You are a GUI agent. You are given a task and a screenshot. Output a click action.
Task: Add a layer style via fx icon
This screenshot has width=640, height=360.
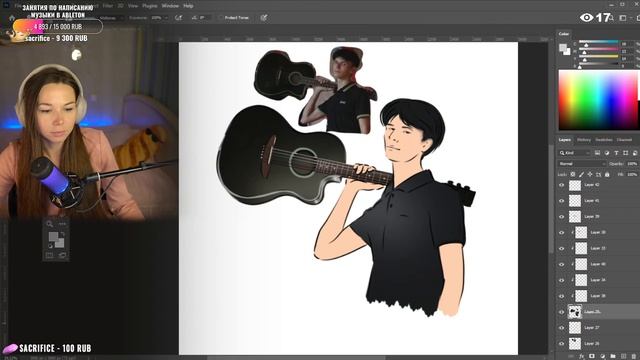click(581, 356)
